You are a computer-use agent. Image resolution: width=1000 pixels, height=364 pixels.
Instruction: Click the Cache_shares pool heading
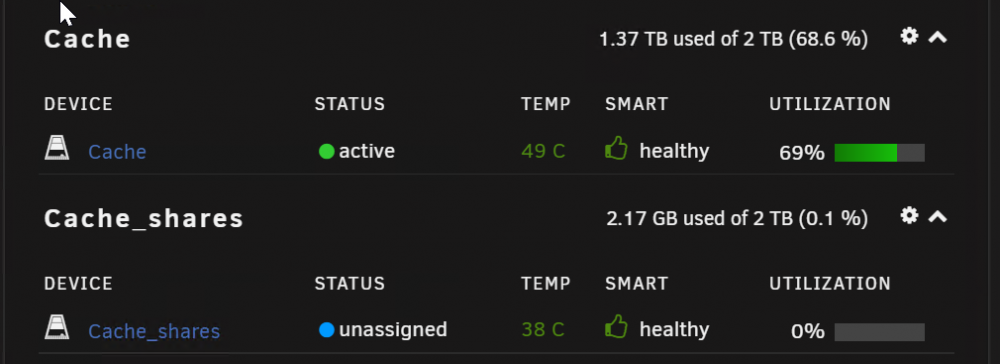pos(144,219)
